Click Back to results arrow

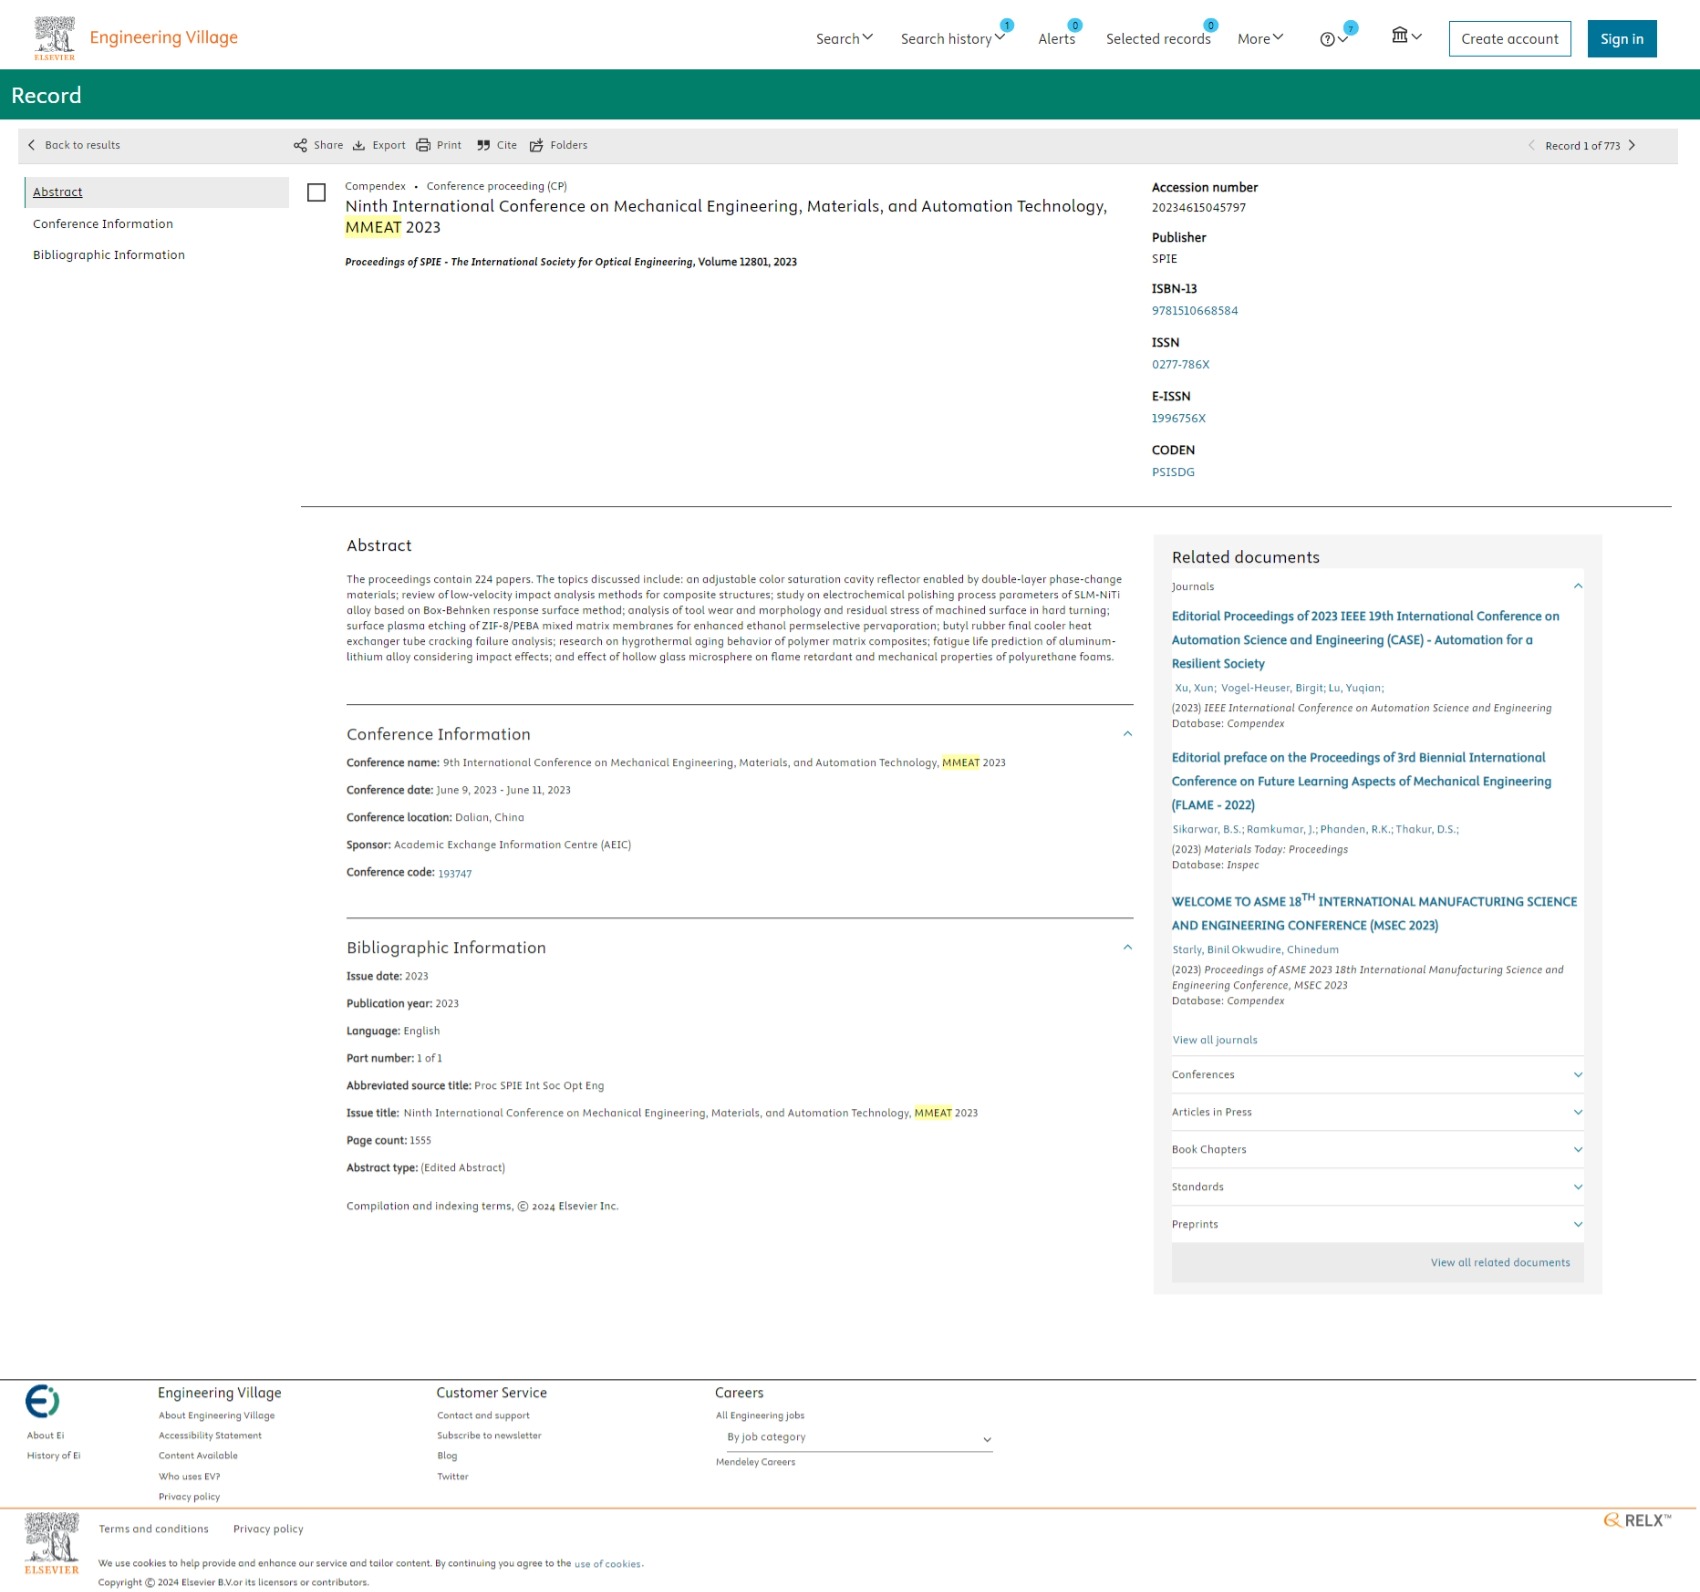pyautogui.click(x=31, y=146)
